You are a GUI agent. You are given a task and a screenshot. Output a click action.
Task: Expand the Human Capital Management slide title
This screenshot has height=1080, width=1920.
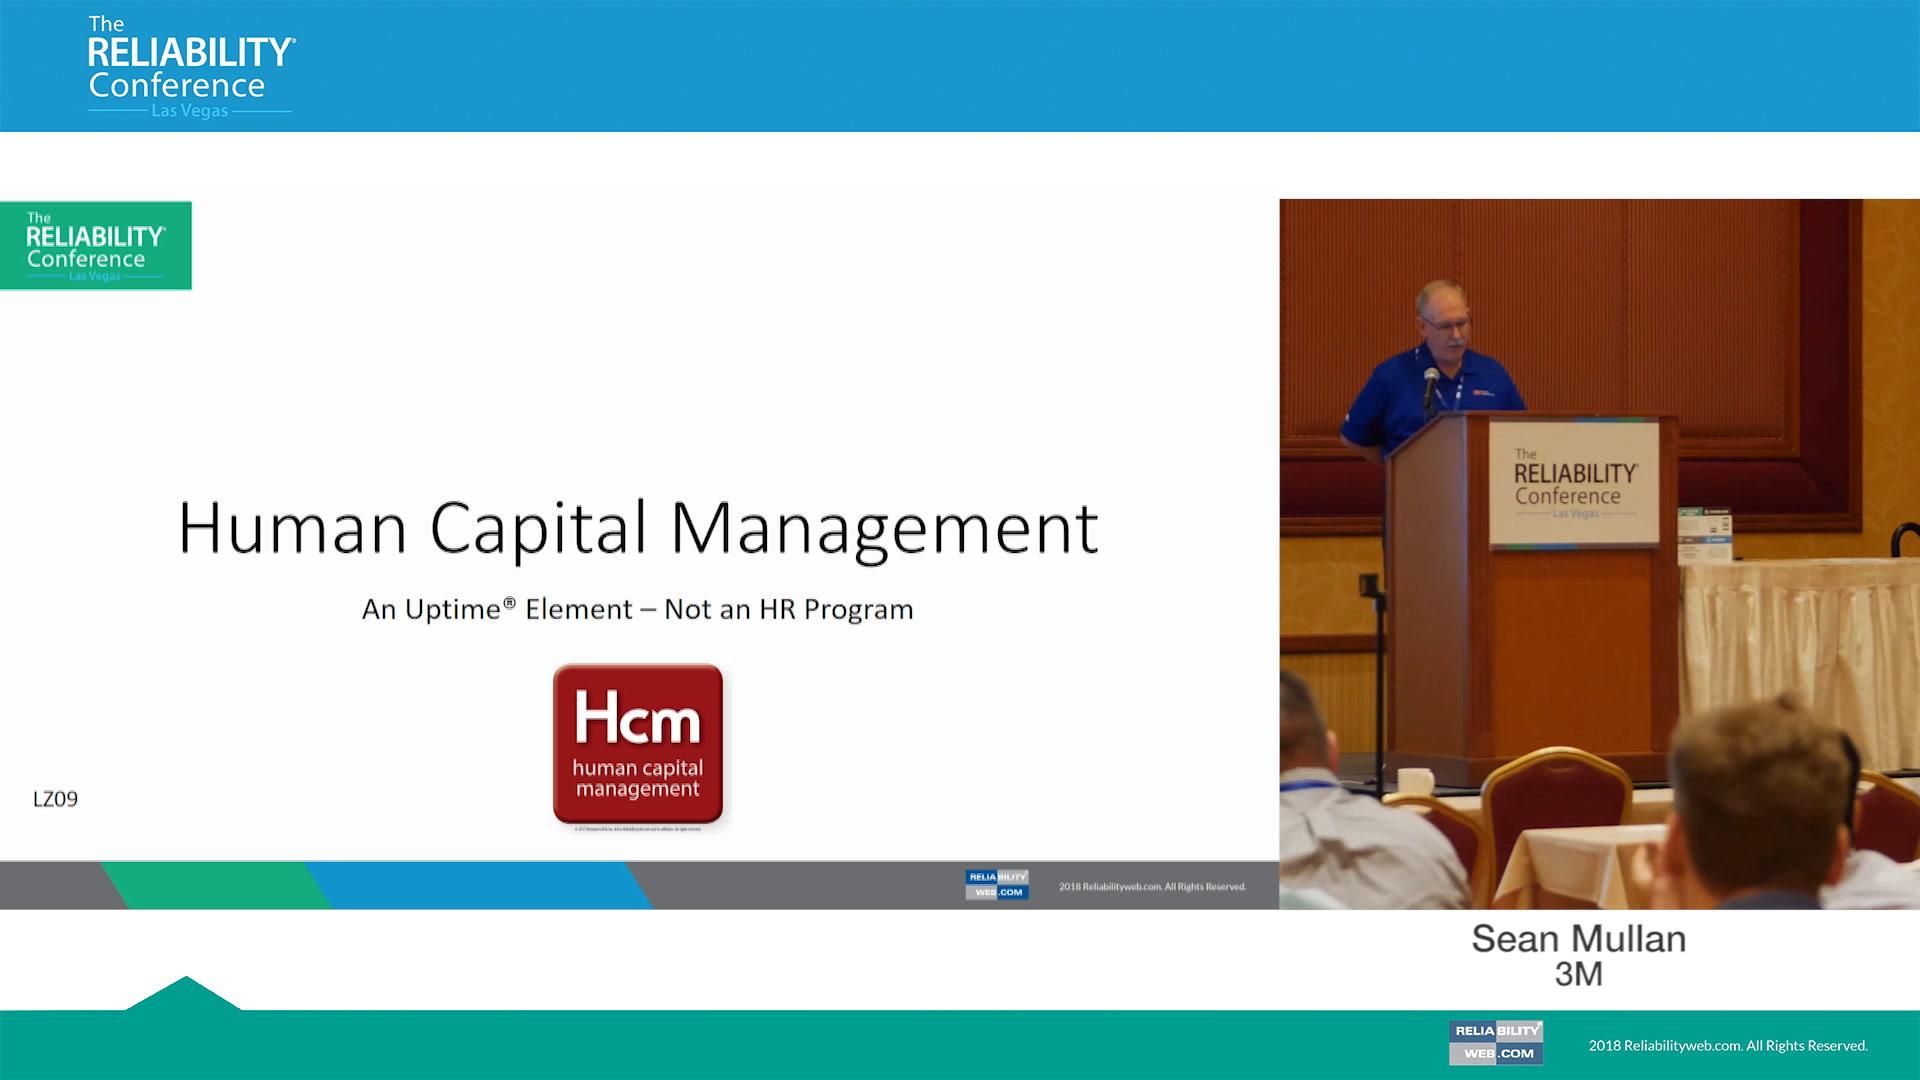click(638, 527)
